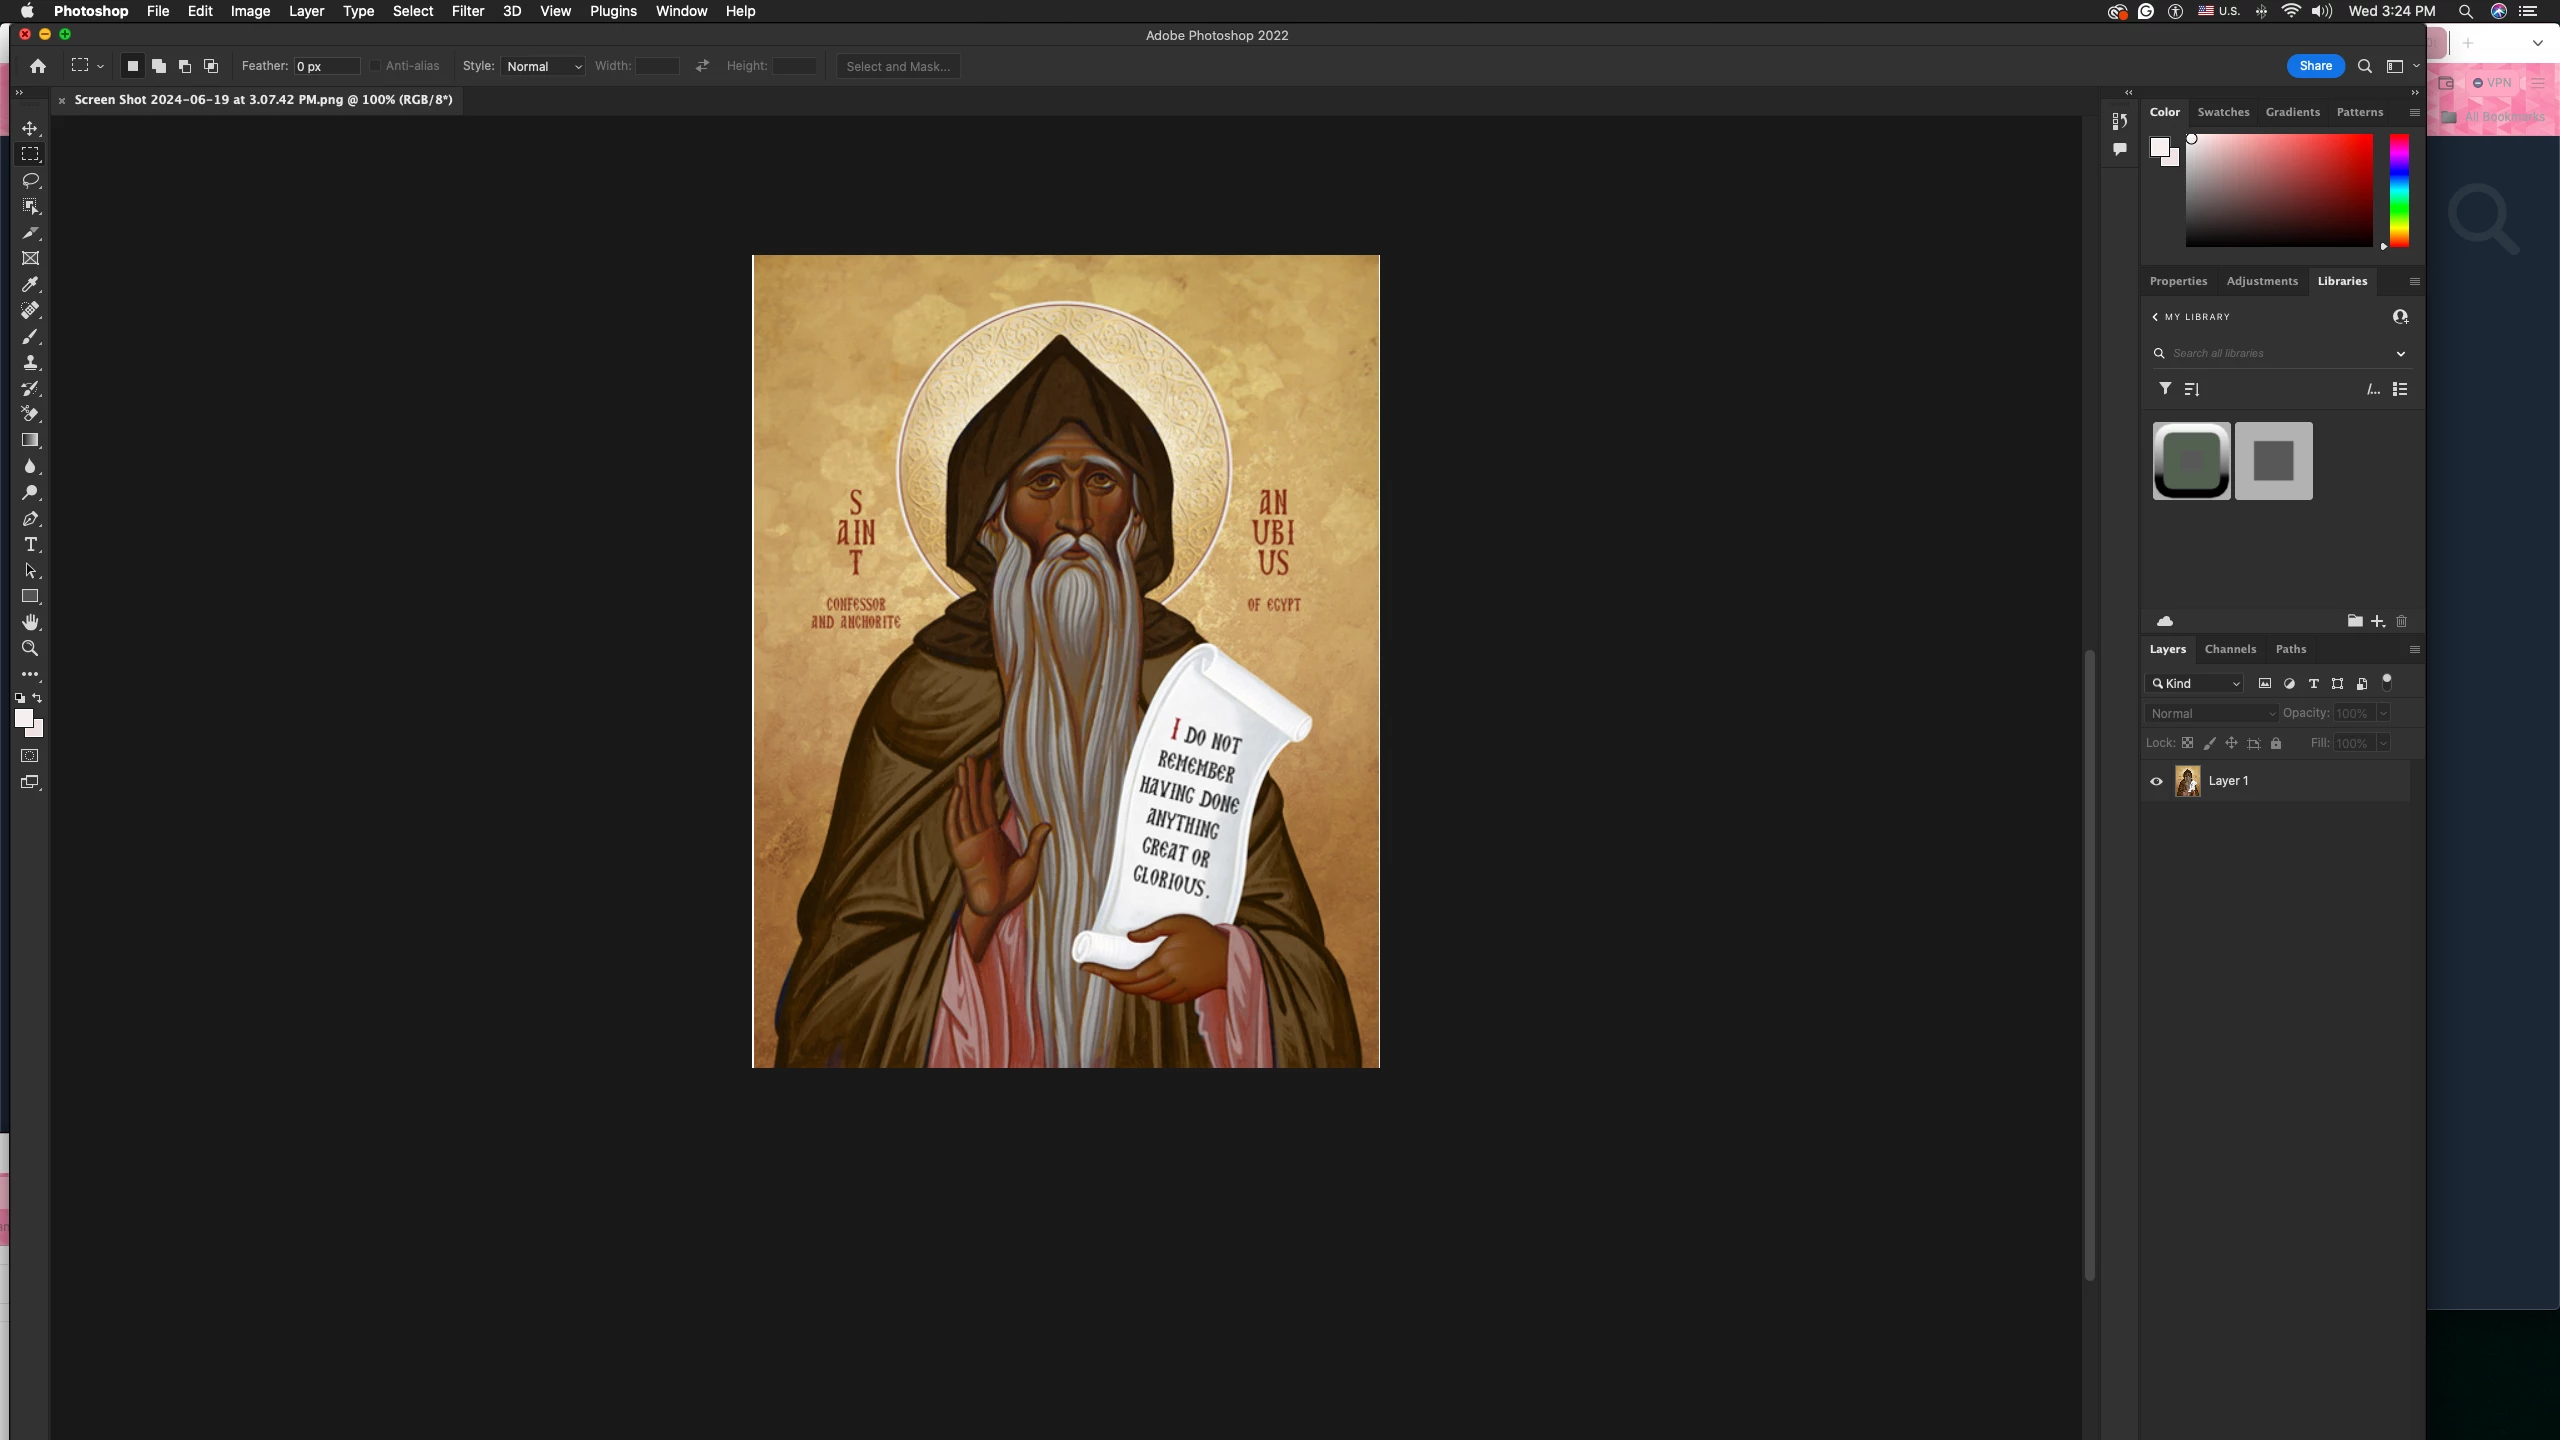Select the Horizontal Type tool
This screenshot has width=2560, height=1440.
pyautogui.click(x=30, y=544)
